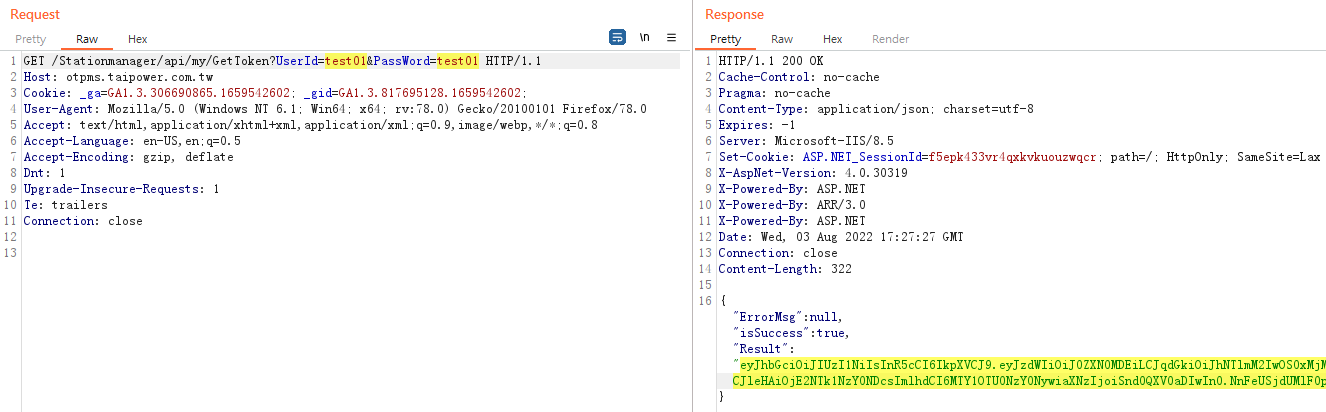Toggle the blue word-wrap icon in Request

[x=618, y=37]
